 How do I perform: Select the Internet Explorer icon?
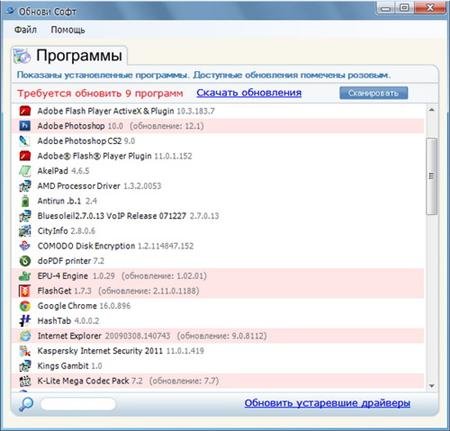point(25,336)
